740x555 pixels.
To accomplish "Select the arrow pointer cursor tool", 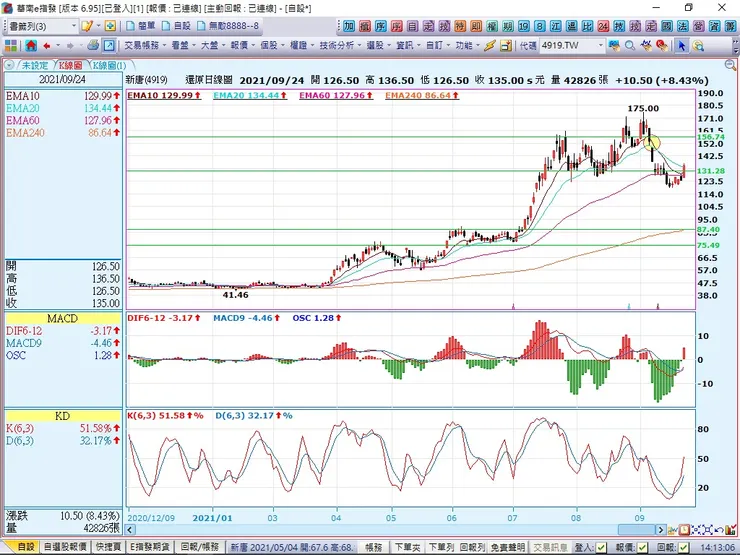I will tap(682, 45).
